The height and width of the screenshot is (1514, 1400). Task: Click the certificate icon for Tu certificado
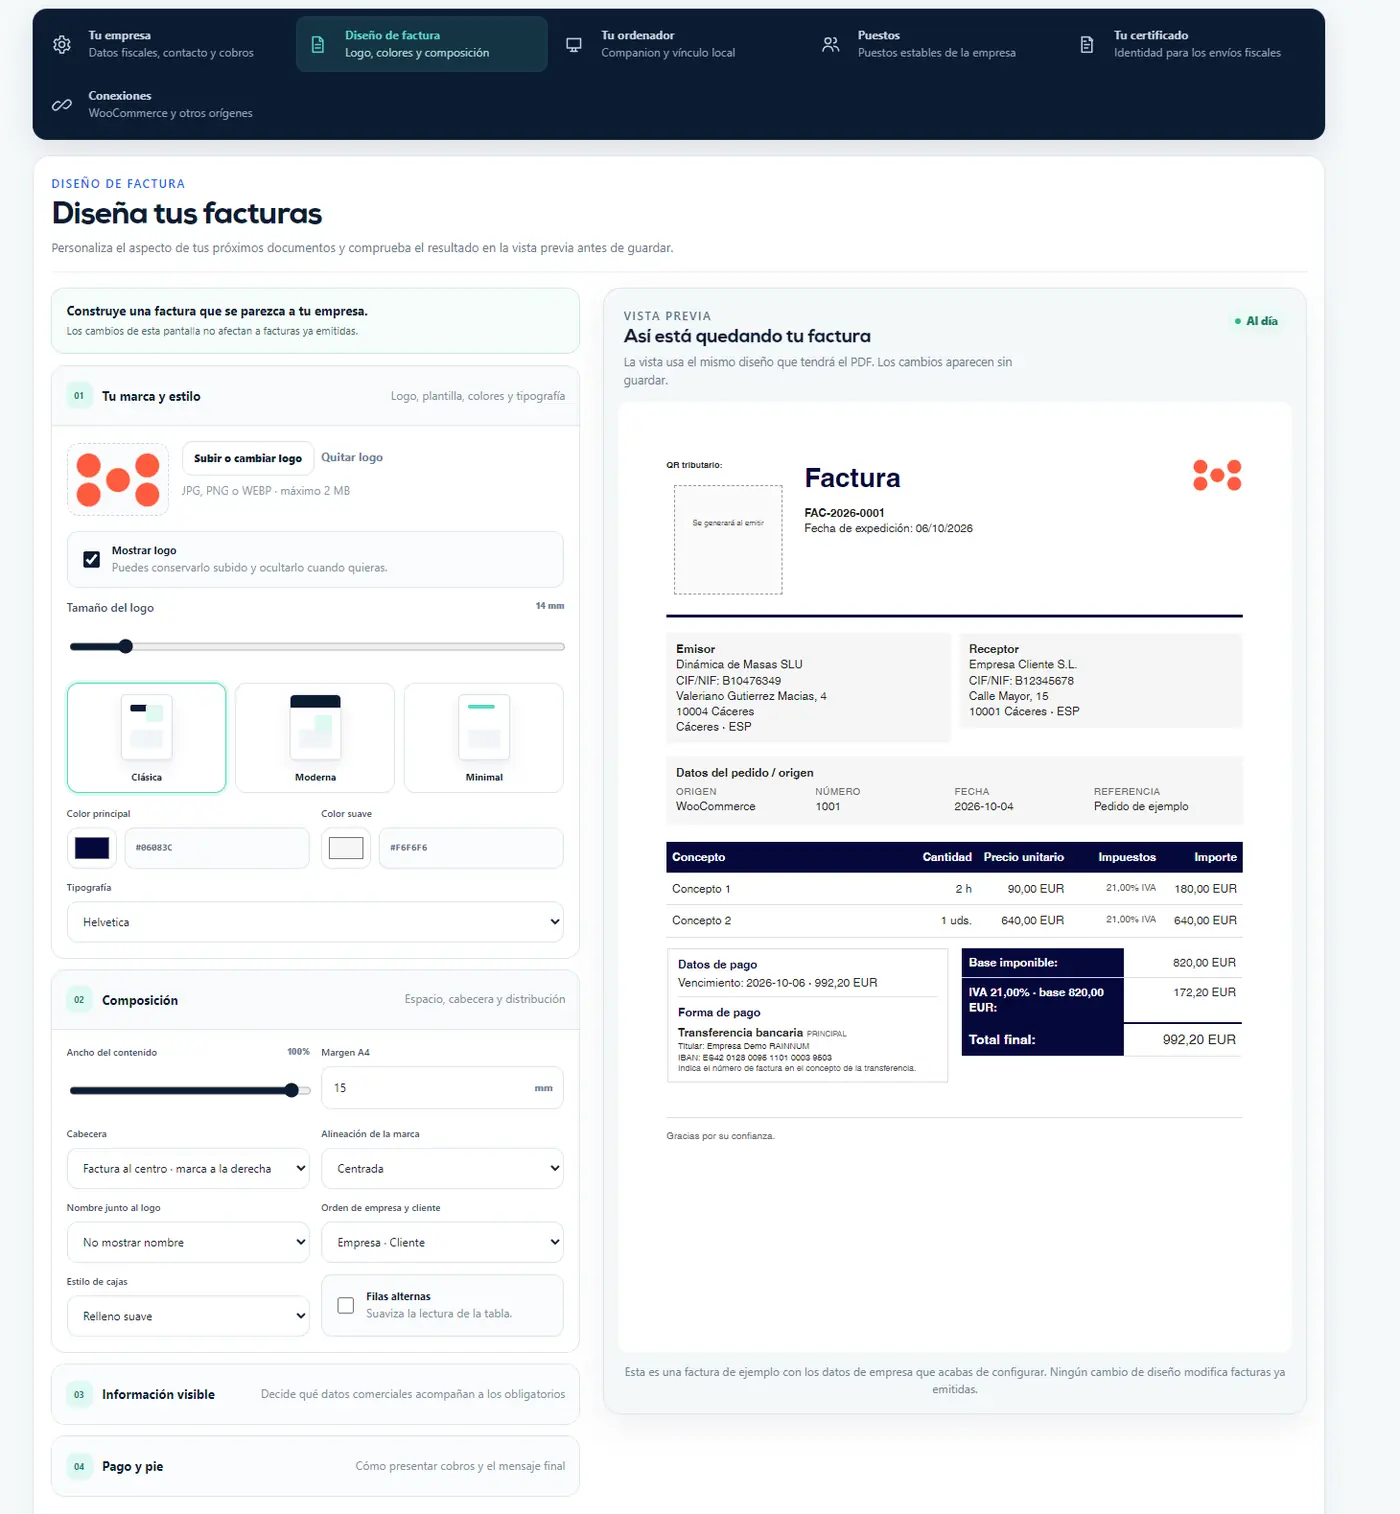point(1087,44)
